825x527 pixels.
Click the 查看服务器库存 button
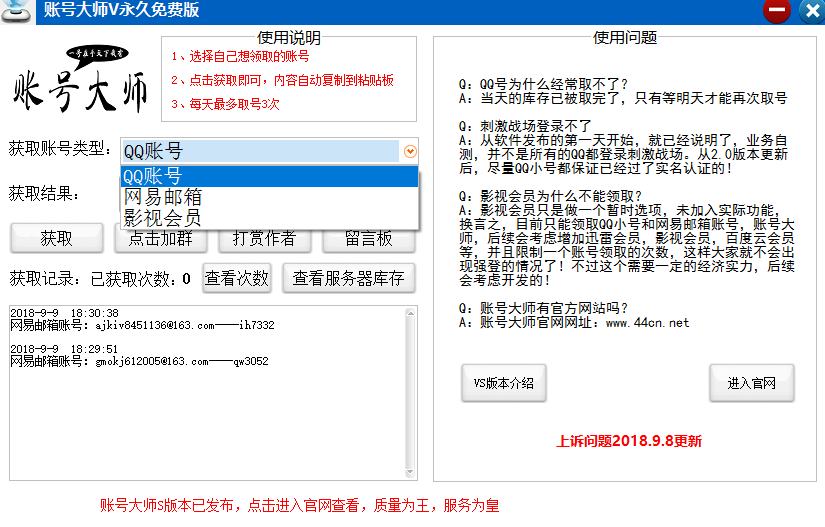coord(349,278)
